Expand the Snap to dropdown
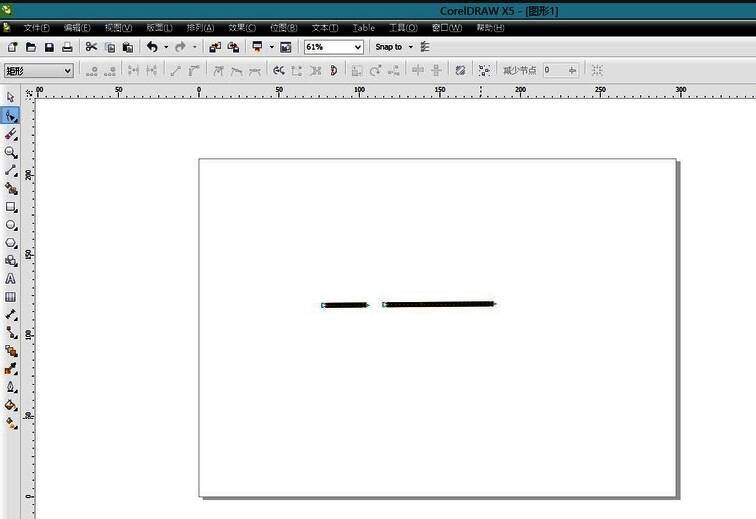This screenshot has width=756, height=519. 410,47
